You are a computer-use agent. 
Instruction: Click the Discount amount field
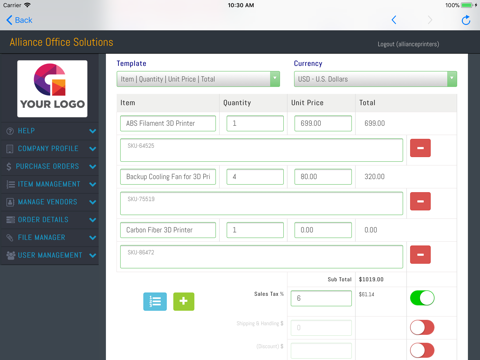click(321, 351)
